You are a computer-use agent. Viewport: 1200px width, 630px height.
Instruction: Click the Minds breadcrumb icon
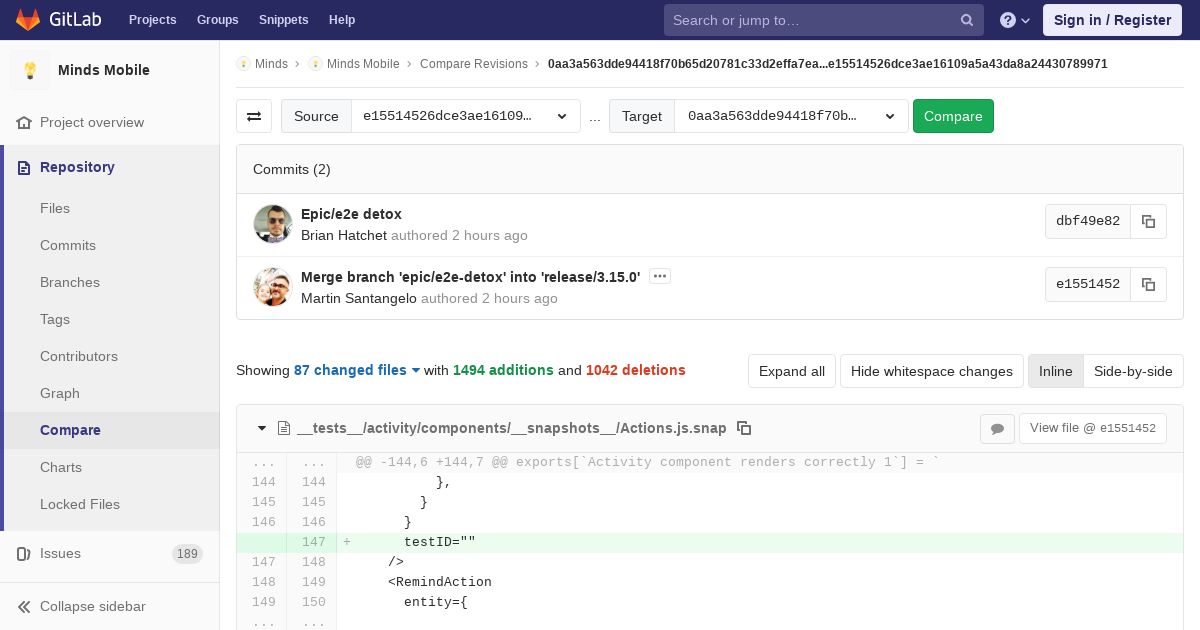(x=243, y=63)
